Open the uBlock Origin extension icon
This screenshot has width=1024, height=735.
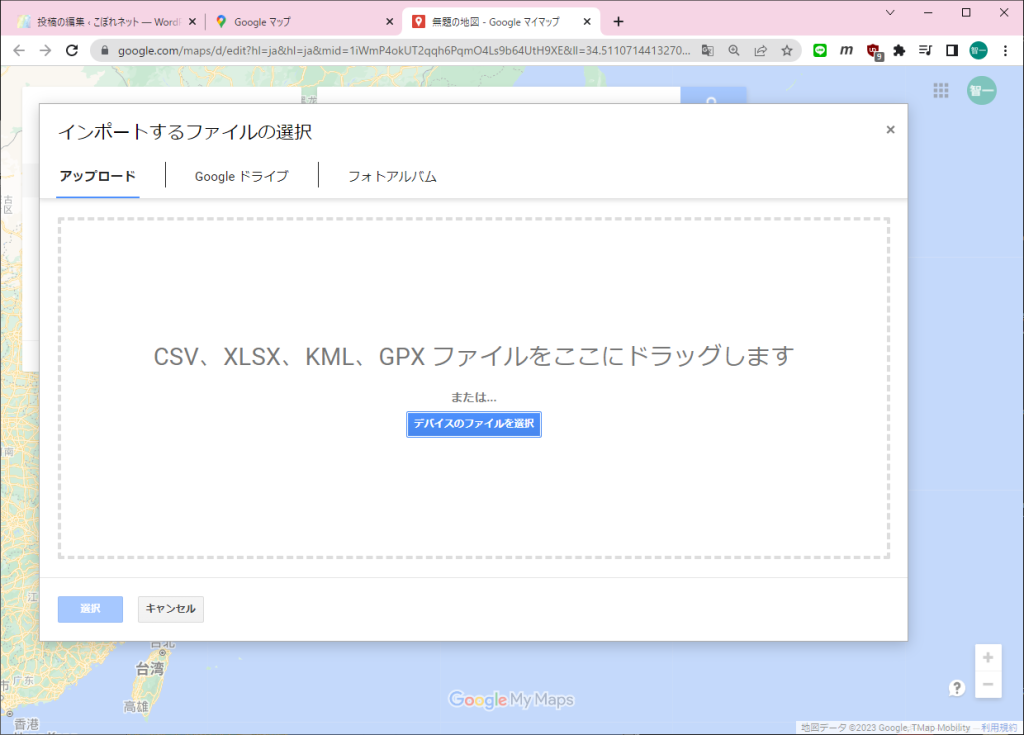[x=872, y=50]
